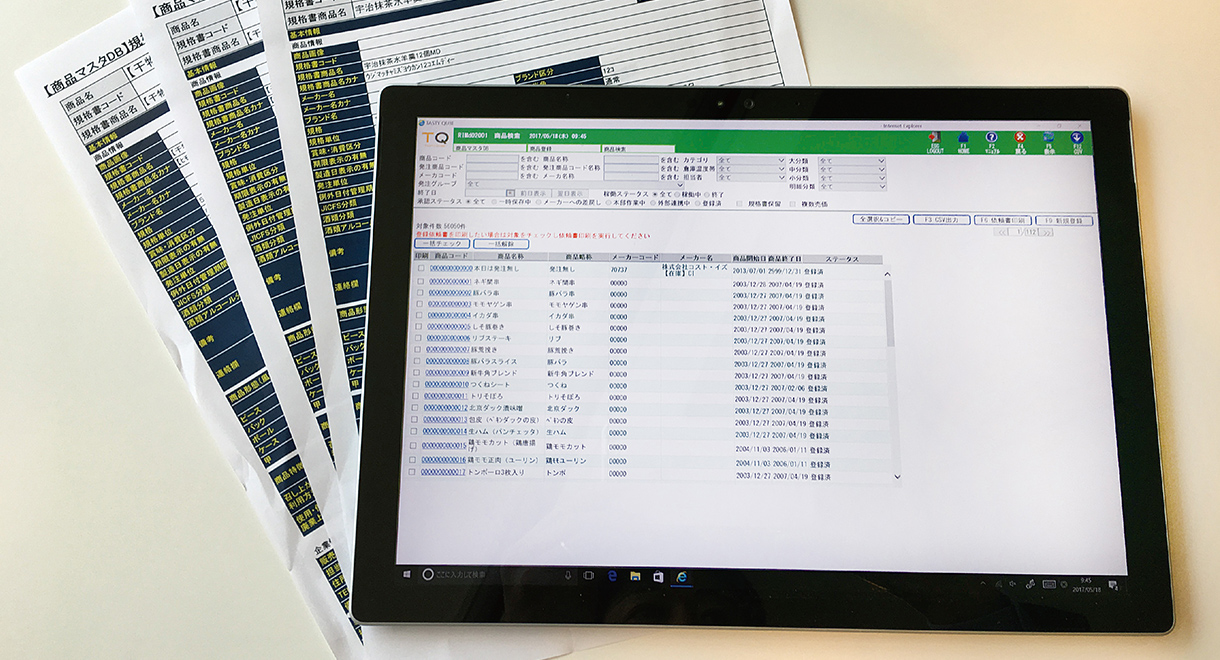This screenshot has height=660, width=1220.
Task: Open Microsoft Edge in the taskbar
Action: pyautogui.click(x=611, y=576)
